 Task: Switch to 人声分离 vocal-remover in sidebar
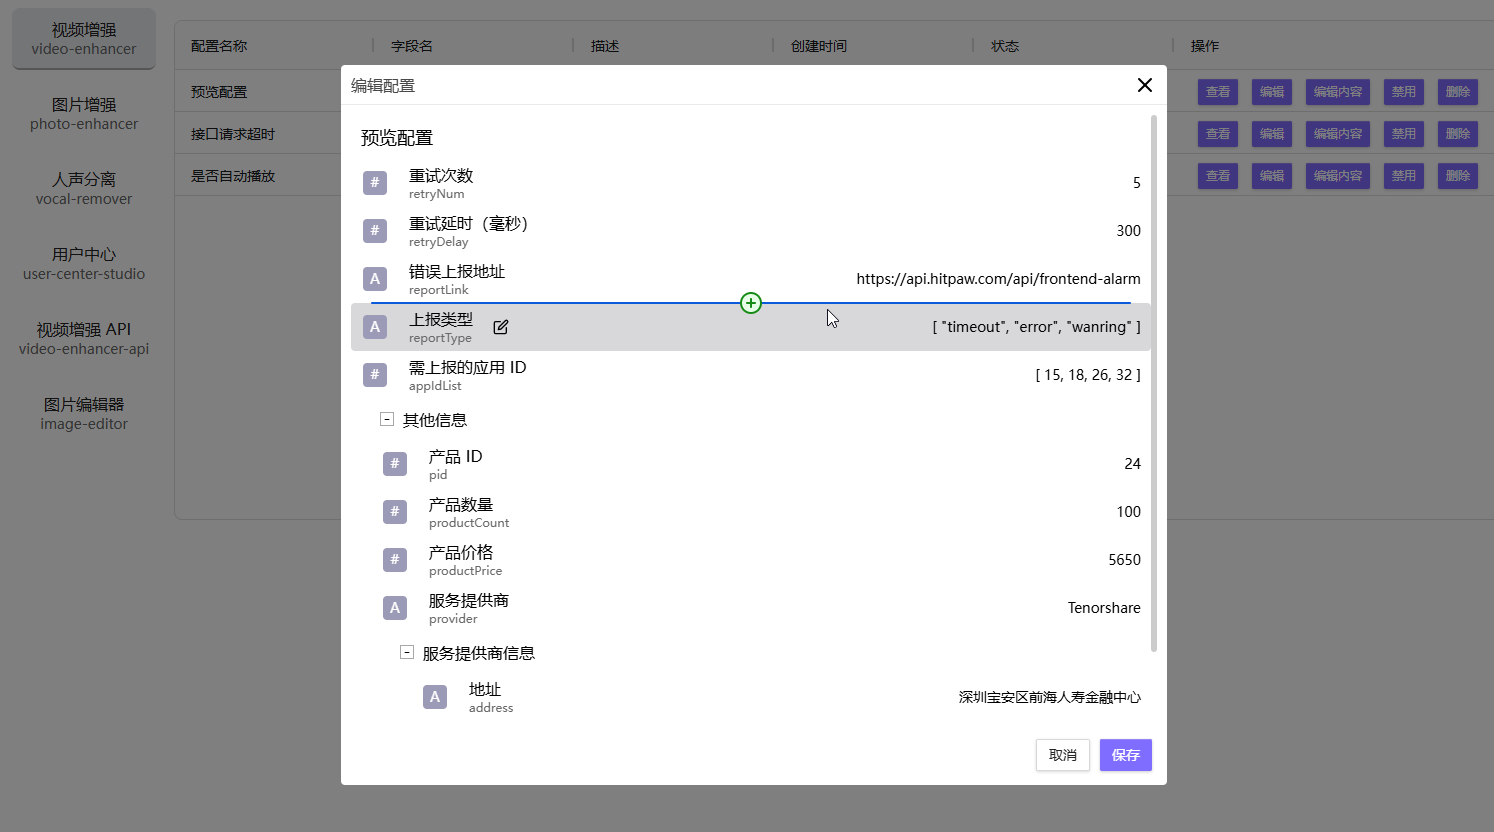tap(84, 189)
